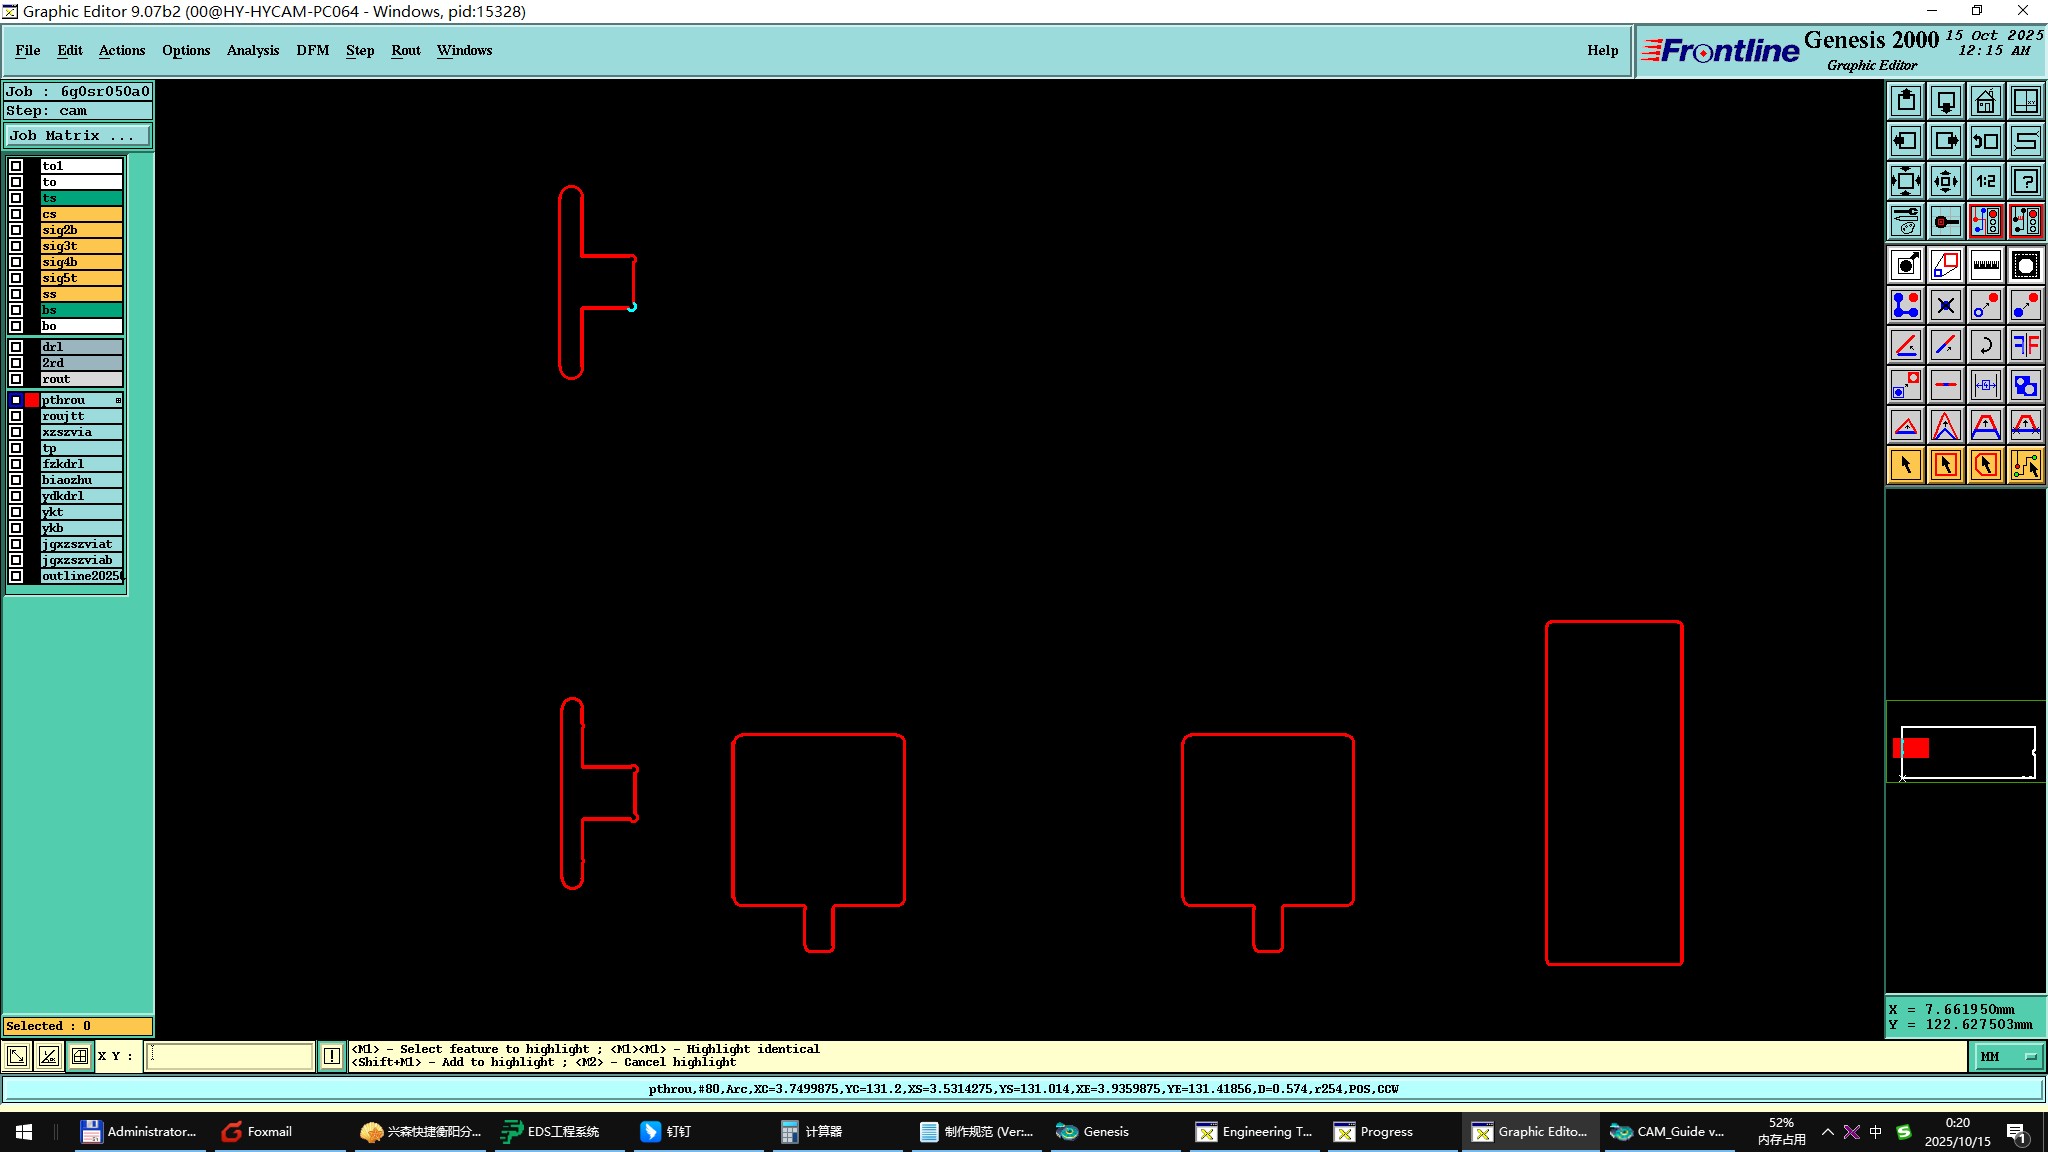Image resolution: width=2048 pixels, height=1152 pixels.
Task: Select the polygon selection arrow tool
Action: pos(1985,465)
